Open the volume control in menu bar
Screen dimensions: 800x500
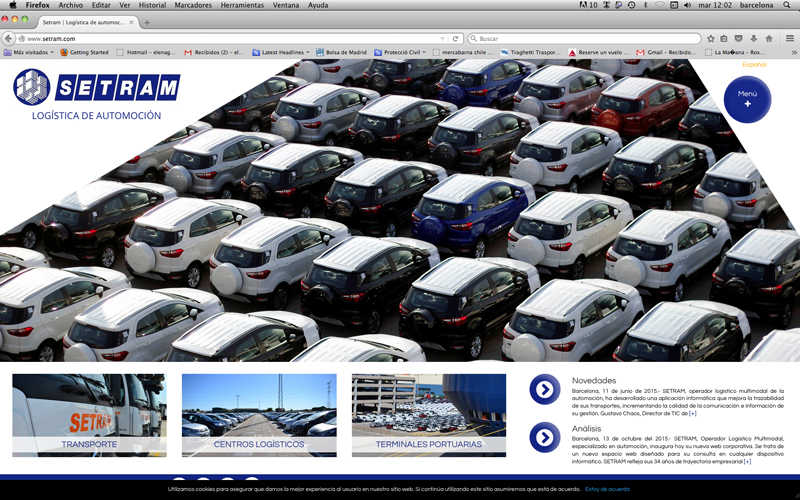(x=687, y=5)
